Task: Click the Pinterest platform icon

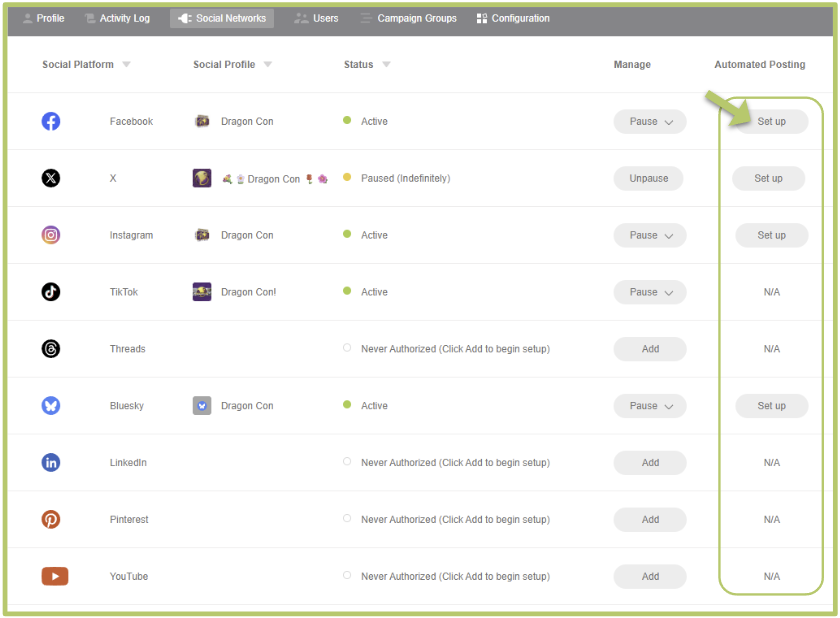Action: click(x=51, y=519)
